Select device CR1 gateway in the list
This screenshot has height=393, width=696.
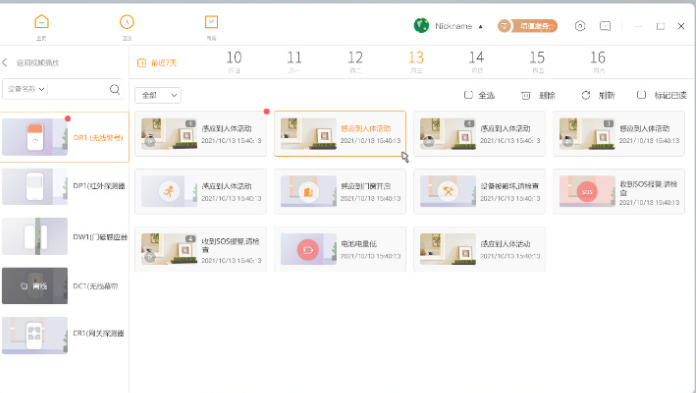point(64,335)
